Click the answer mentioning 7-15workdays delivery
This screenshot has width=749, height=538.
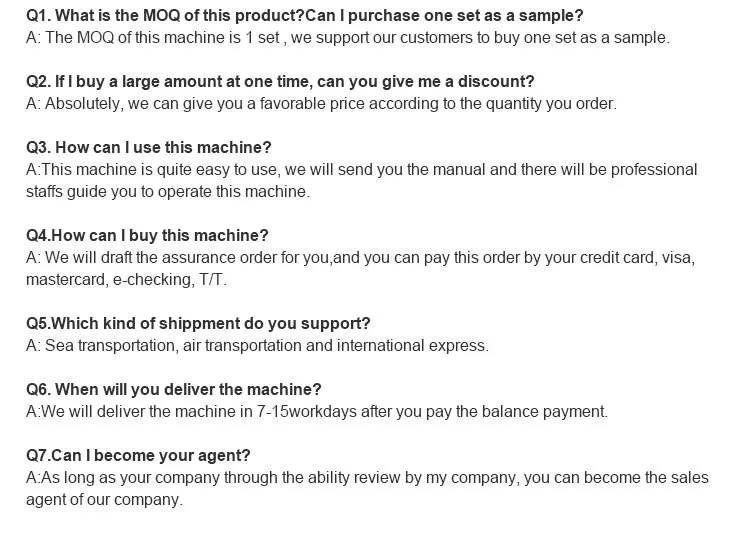[x=316, y=411]
